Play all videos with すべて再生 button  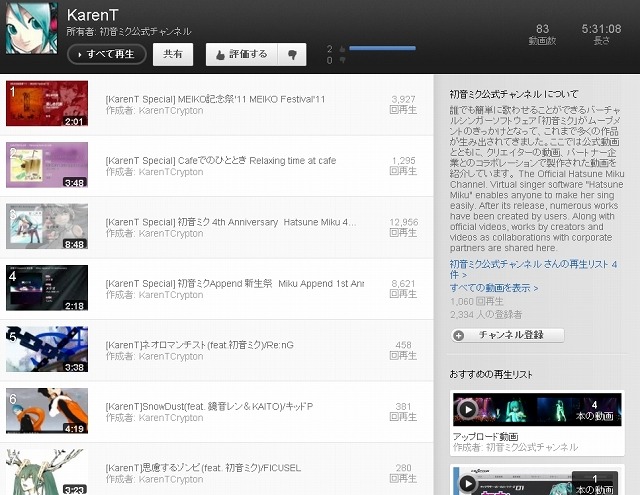pyautogui.click(x=107, y=54)
